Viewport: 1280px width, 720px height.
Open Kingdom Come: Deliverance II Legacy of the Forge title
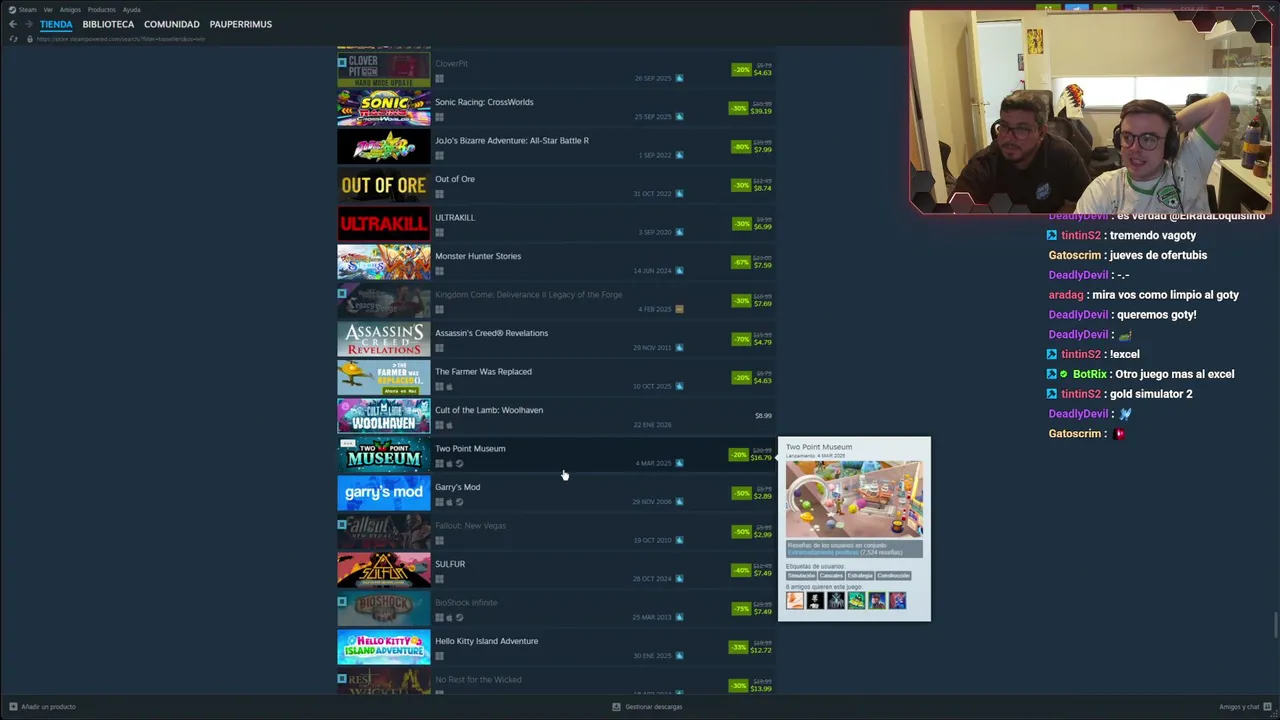pyautogui.click(x=528, y=294)
